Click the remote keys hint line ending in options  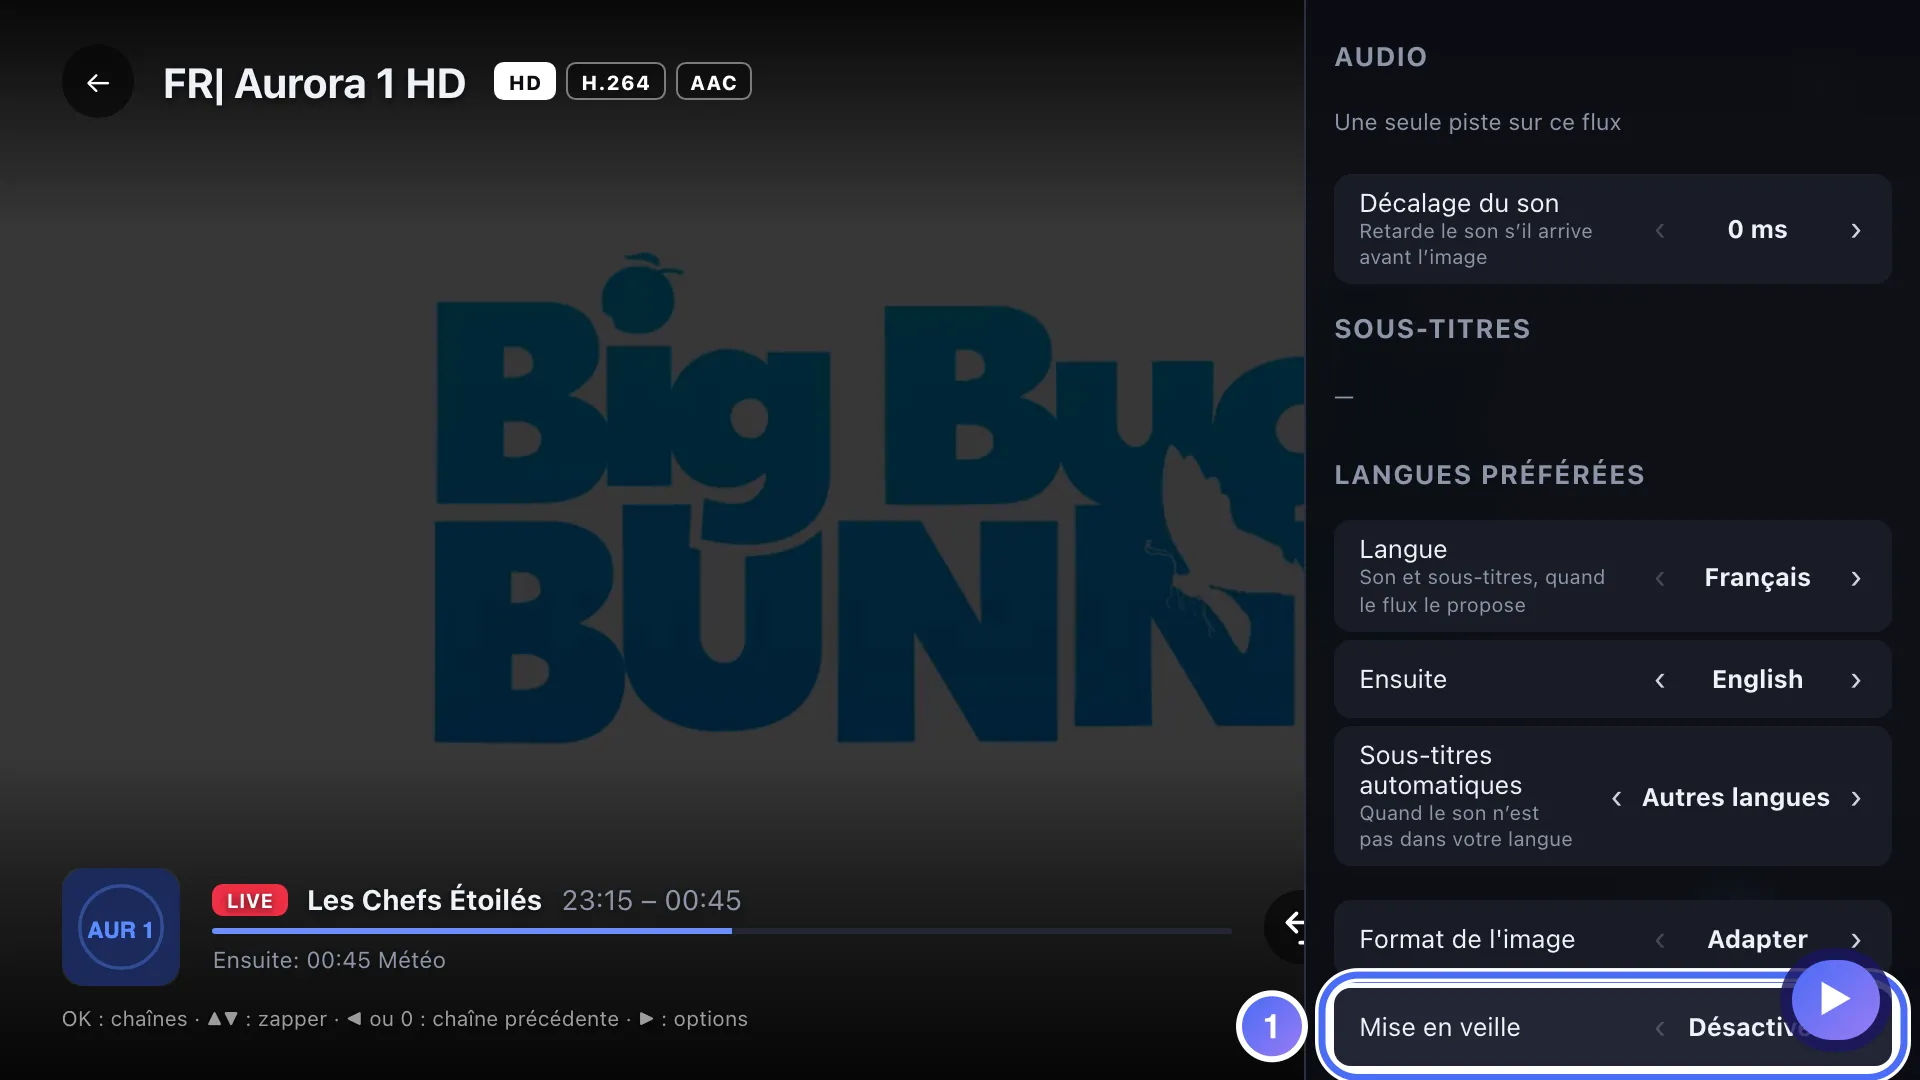pyautogui.click(x=405, y=1019)
